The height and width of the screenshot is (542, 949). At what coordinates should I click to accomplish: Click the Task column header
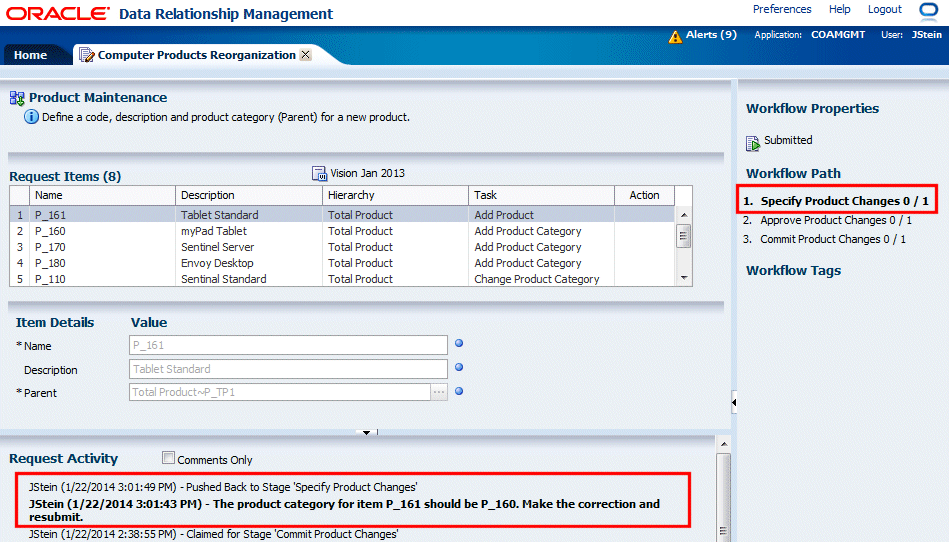tap(541, 195)
